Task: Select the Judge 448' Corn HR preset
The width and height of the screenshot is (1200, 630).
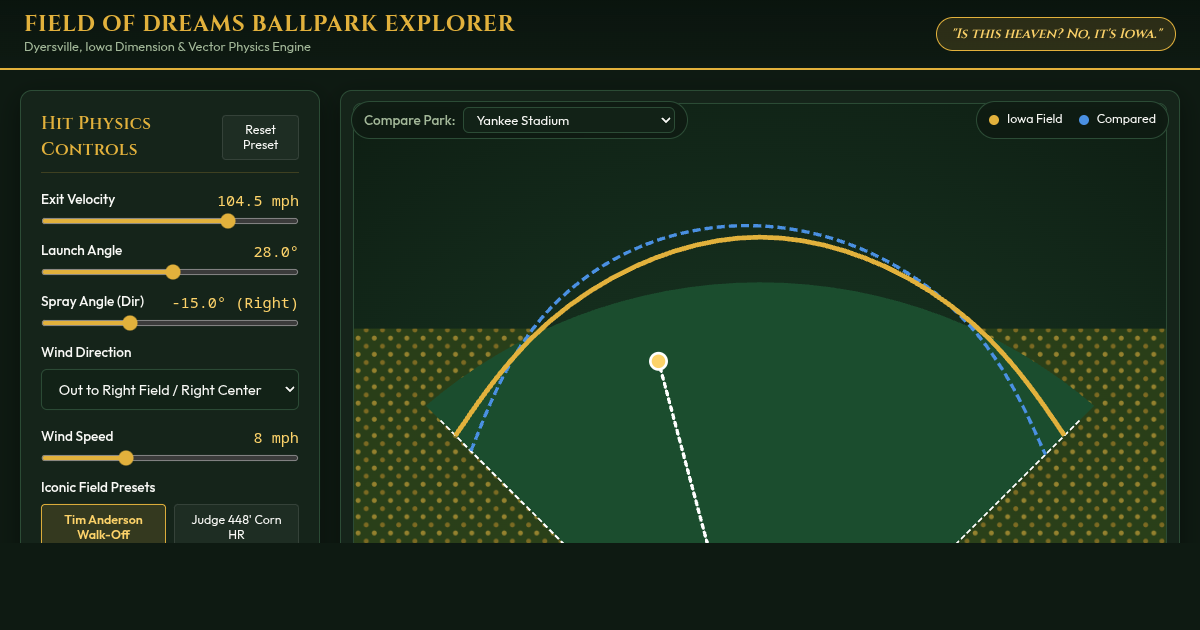Action: [236, 524]
